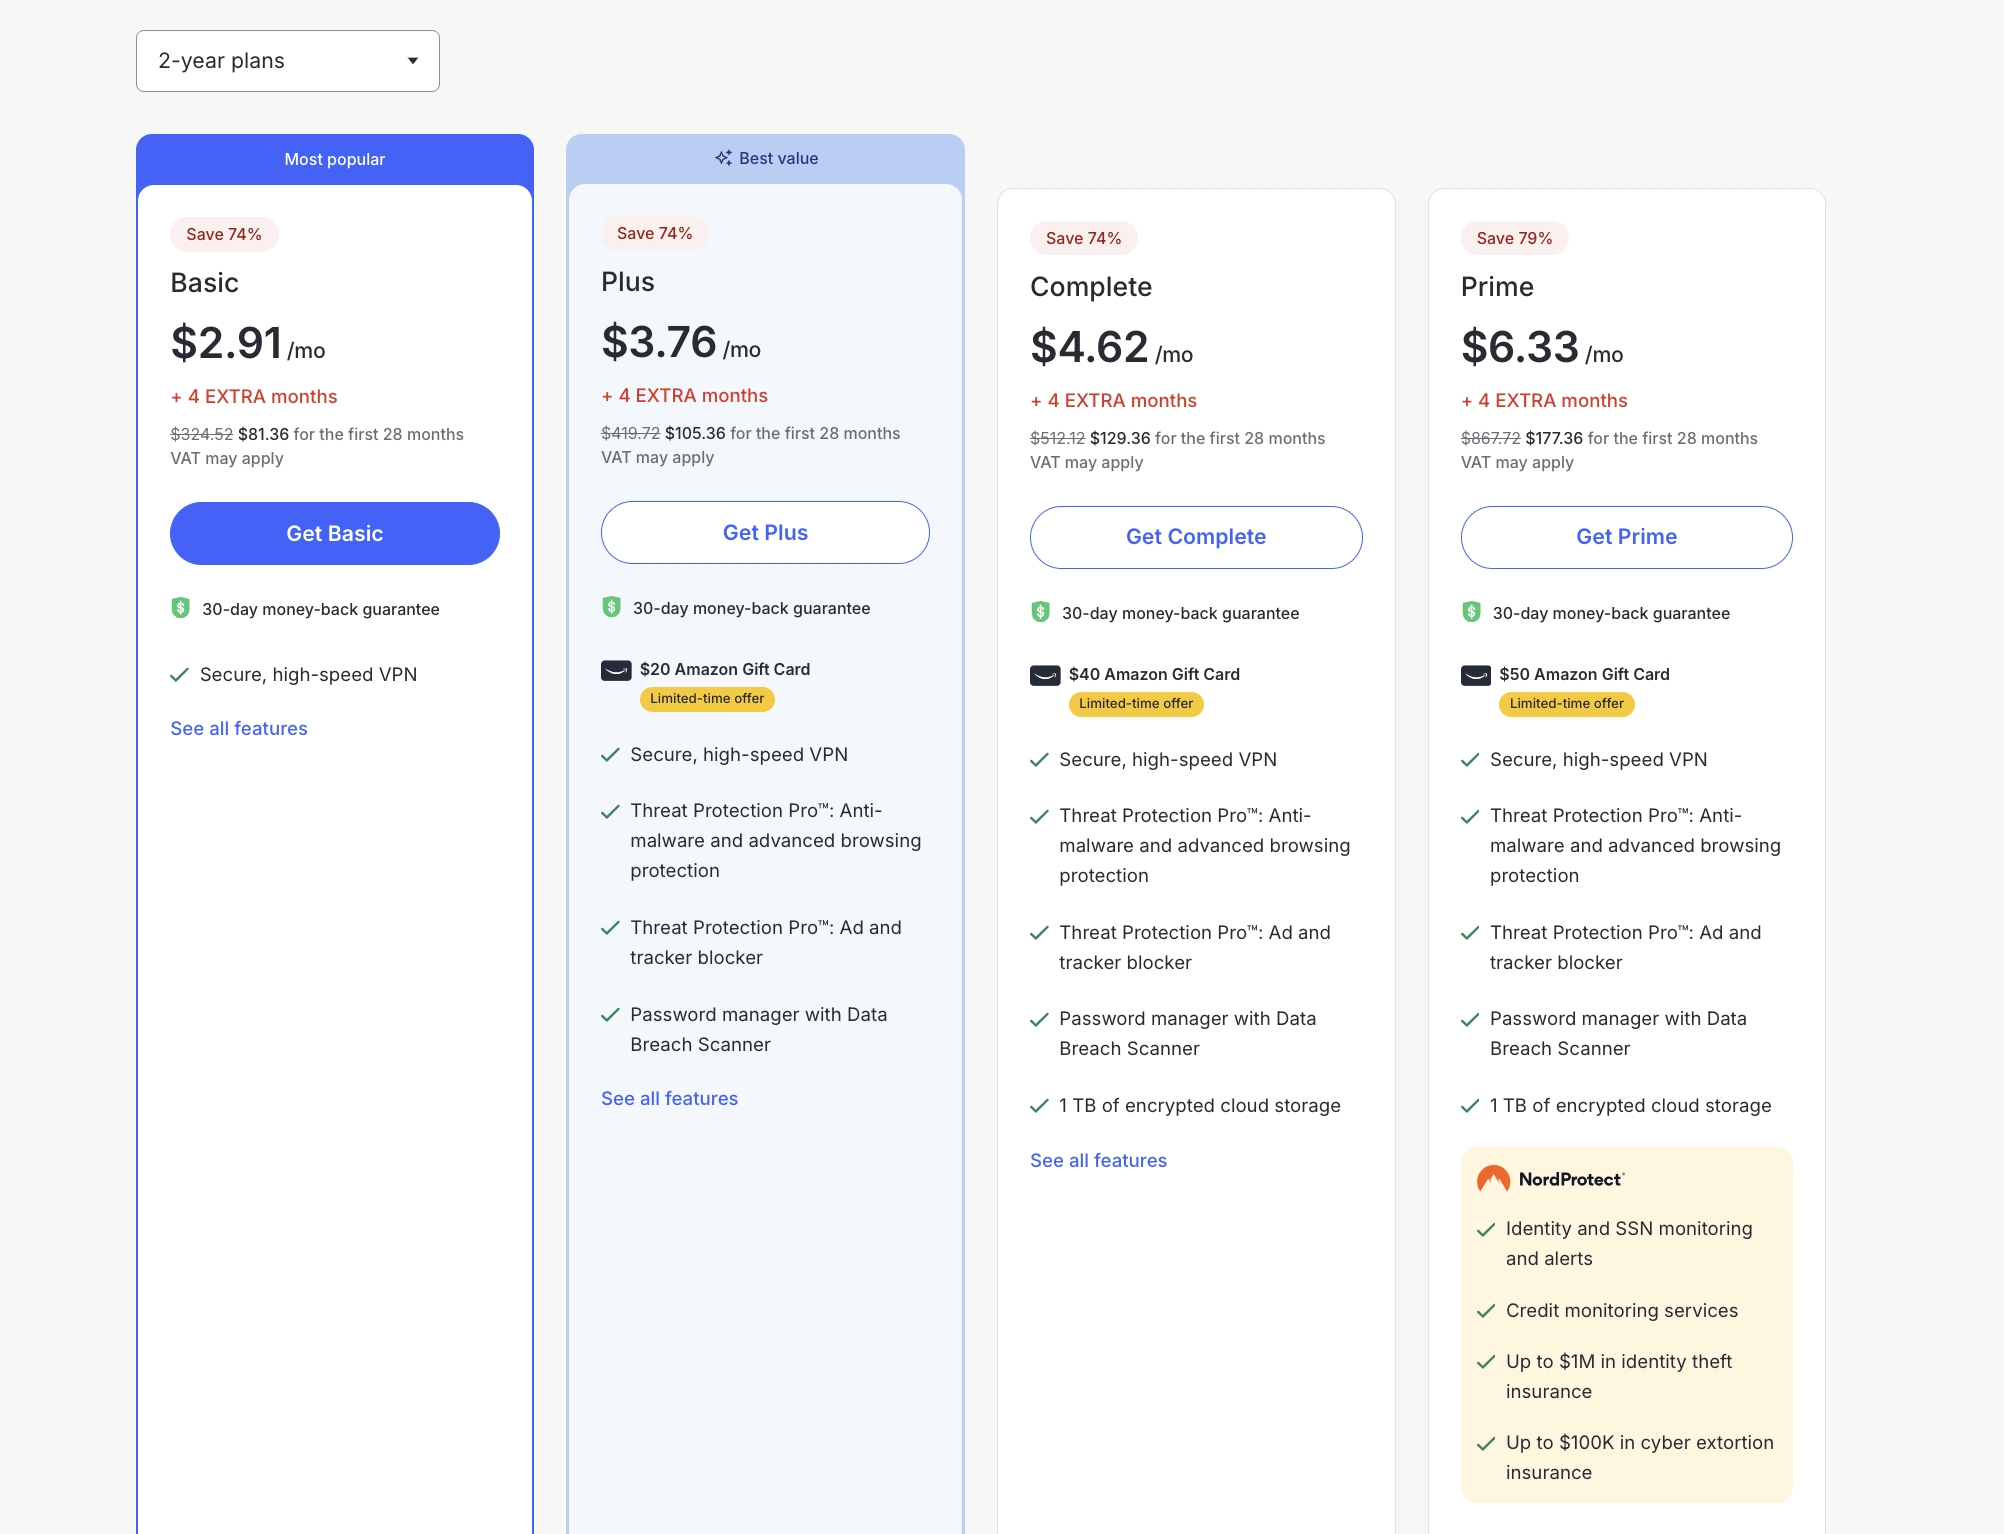Click the $20 Amazon Gift Card icon
Viewport: 2004px width, 1534px height.
tap(616, 670)
